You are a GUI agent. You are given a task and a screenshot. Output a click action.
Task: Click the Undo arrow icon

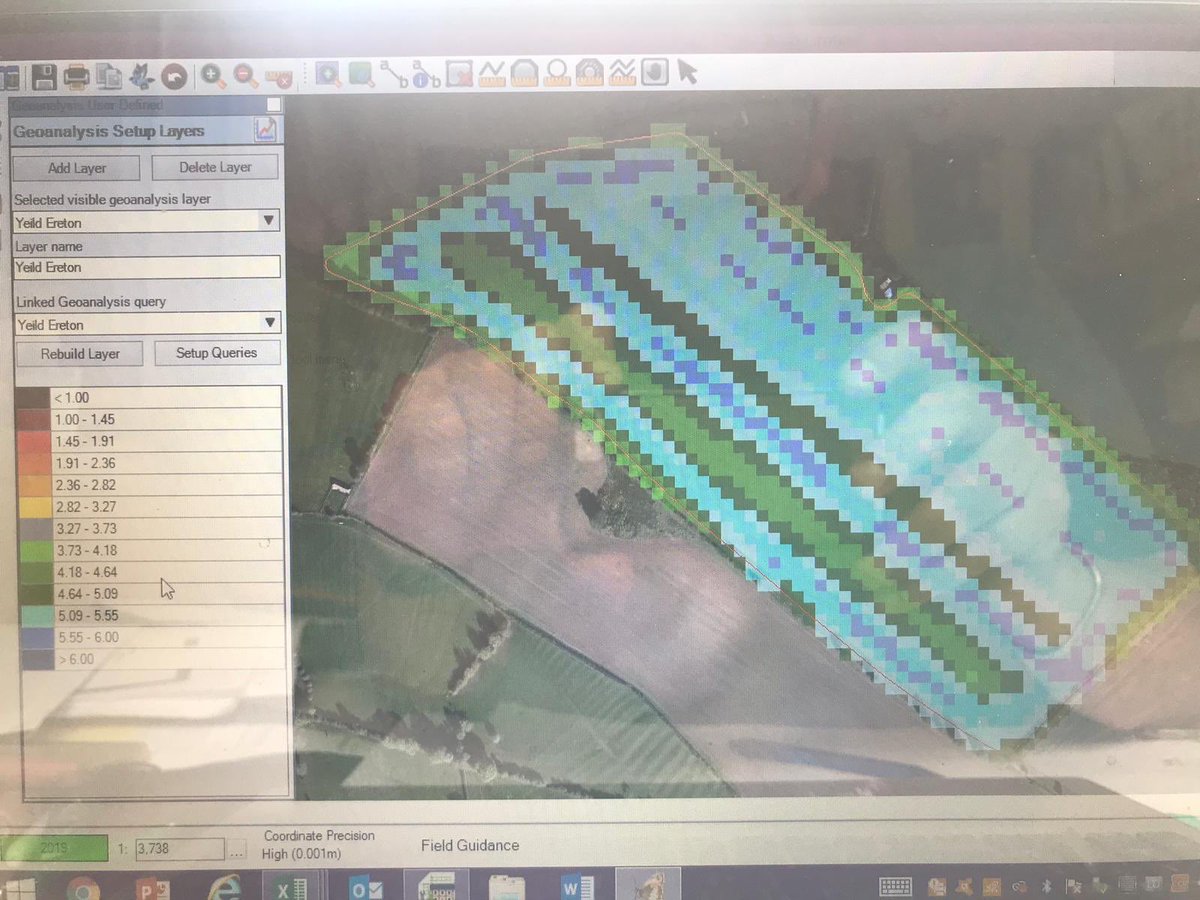(x=174, y=76)
